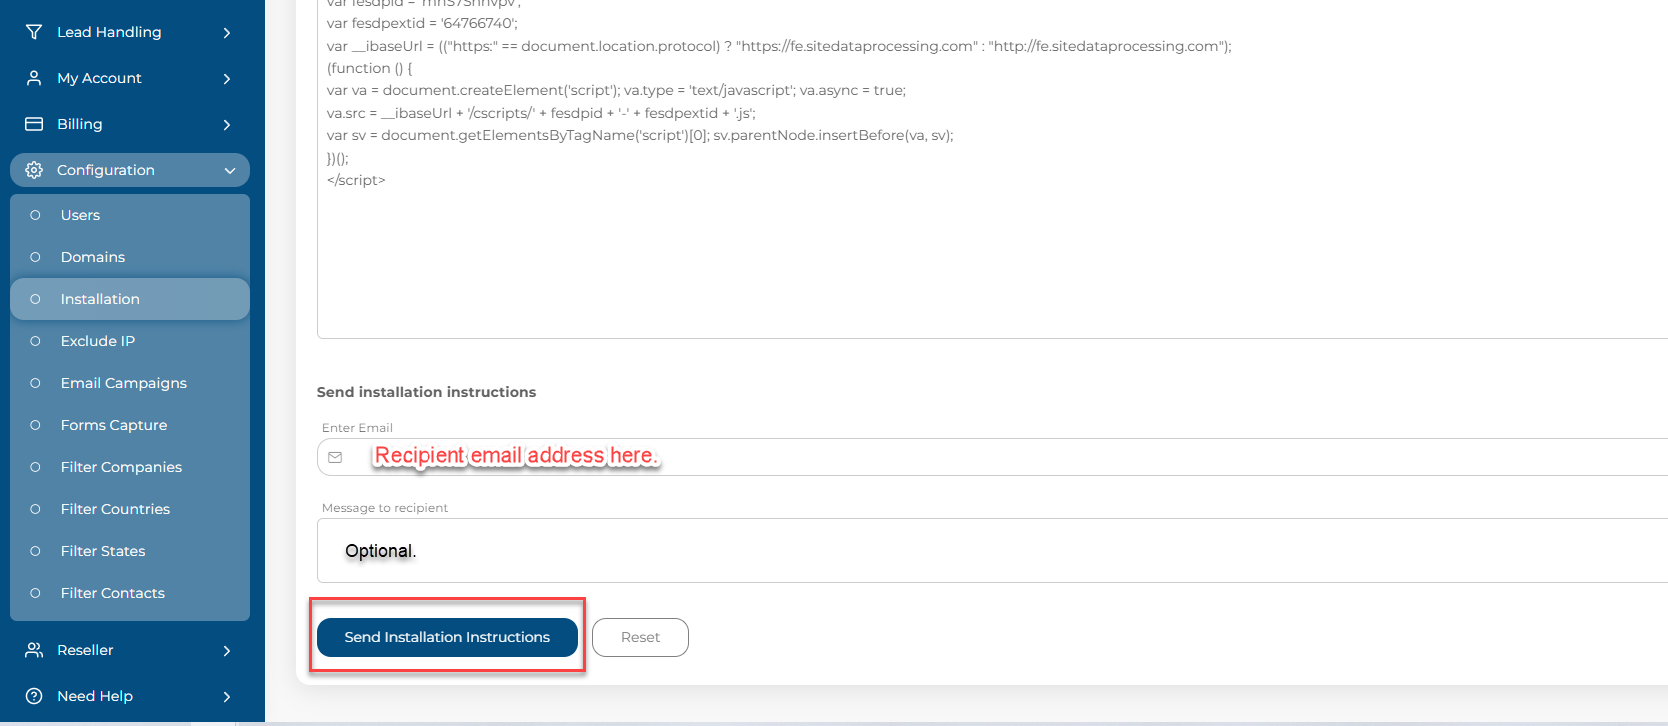Click the closing '</script>' line
Viewport: 1668px width, 726px height.
(x=356, y=180)
